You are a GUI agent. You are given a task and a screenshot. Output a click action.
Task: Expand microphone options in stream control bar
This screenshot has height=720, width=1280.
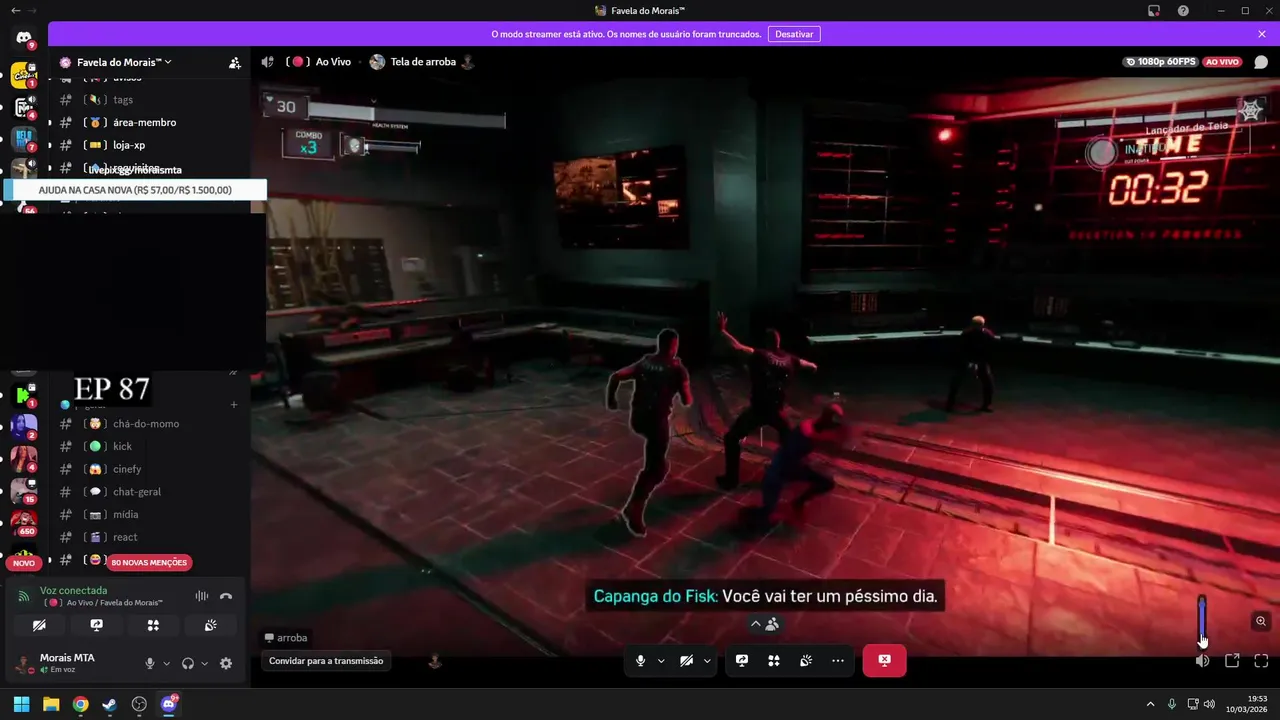(661, 661)
